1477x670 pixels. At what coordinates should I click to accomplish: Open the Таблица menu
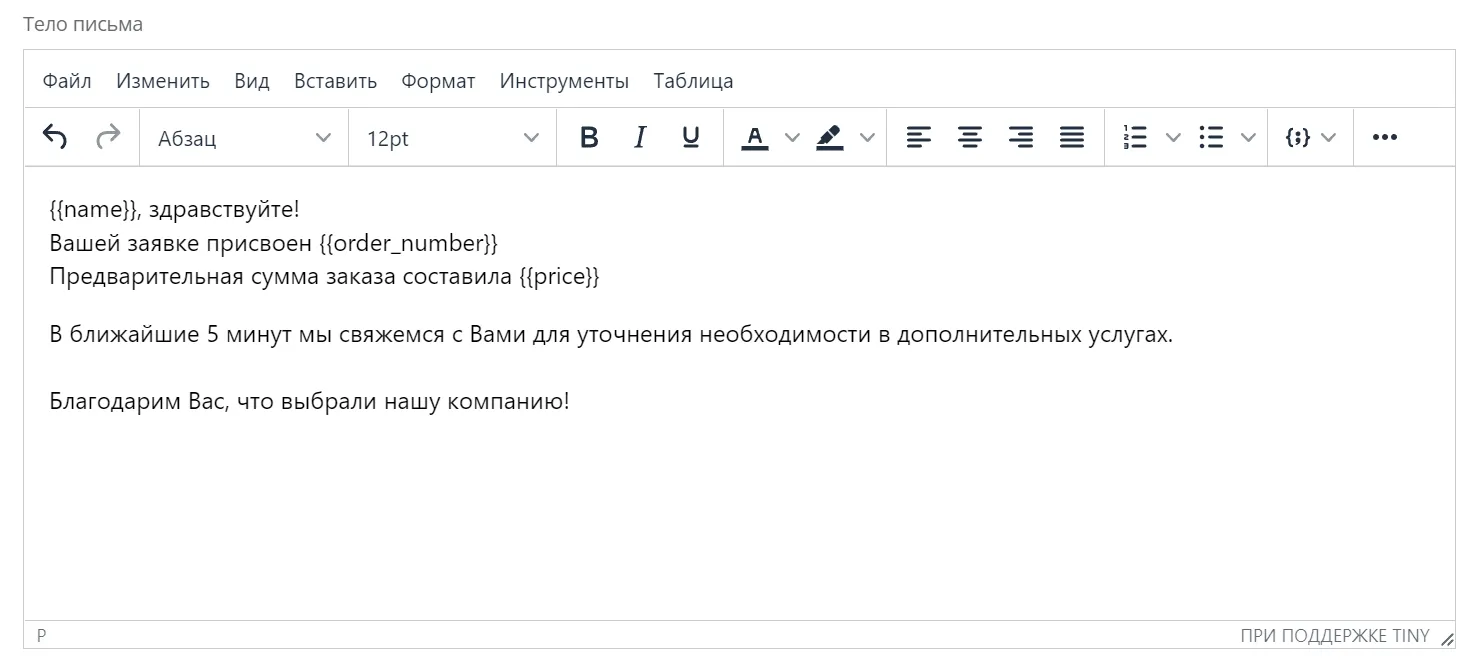click(694, 81)
